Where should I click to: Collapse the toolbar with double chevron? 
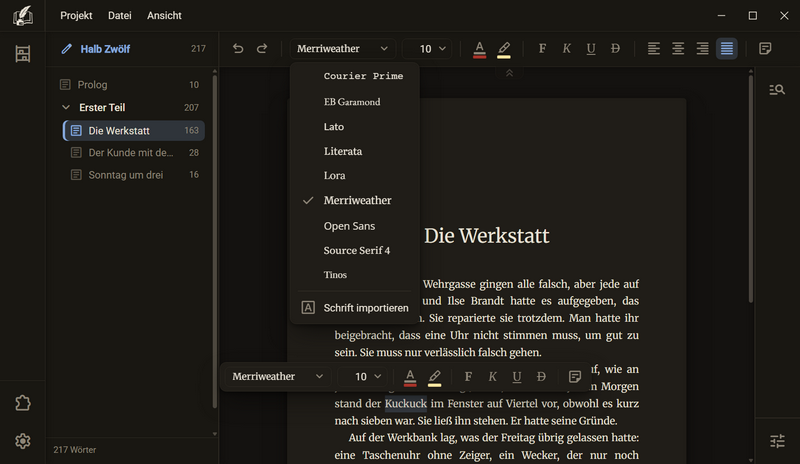coord(509,74)
